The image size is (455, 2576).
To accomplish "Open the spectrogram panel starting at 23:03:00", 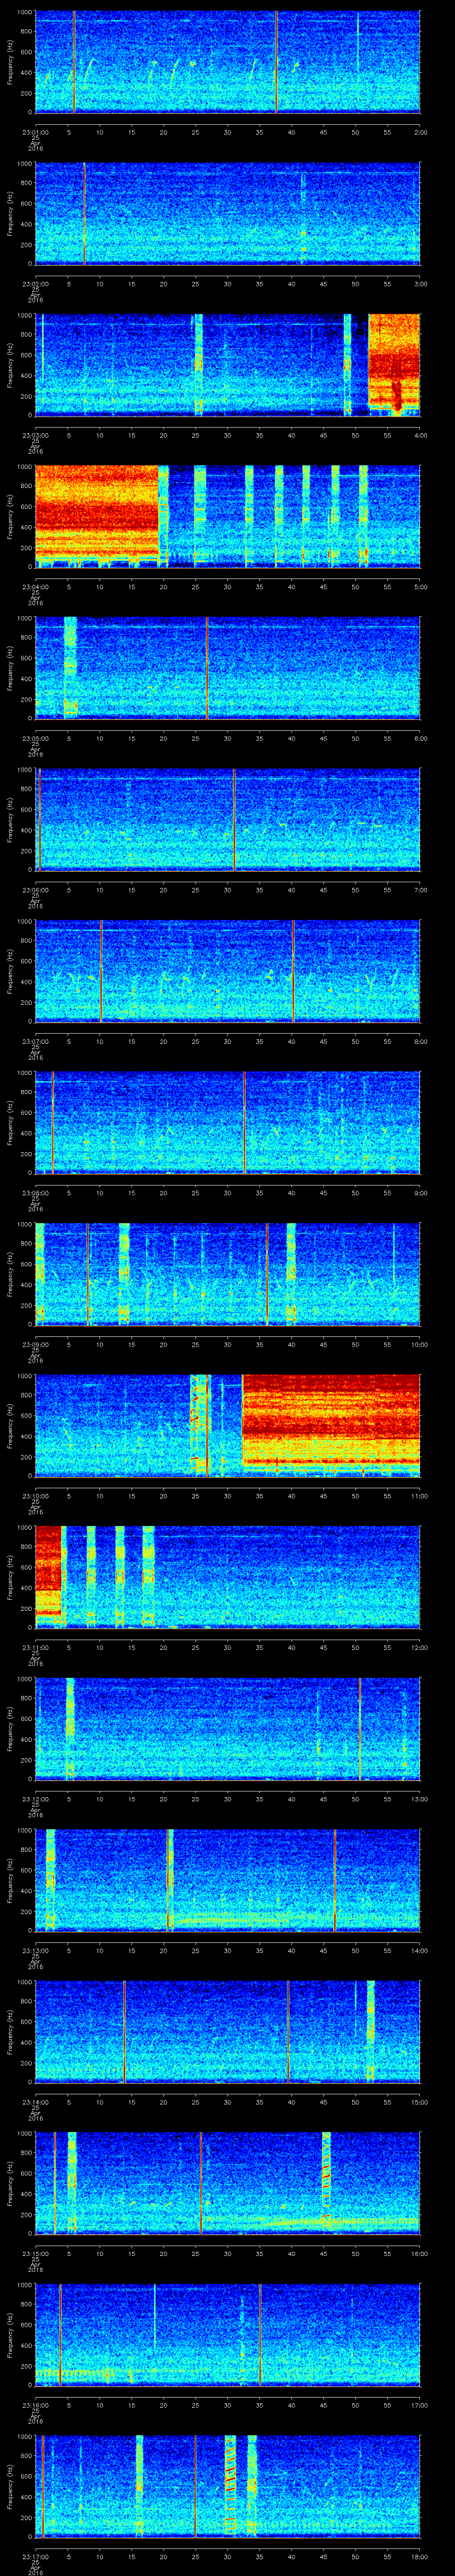I will pyautogui.click(x=227, y=365).
